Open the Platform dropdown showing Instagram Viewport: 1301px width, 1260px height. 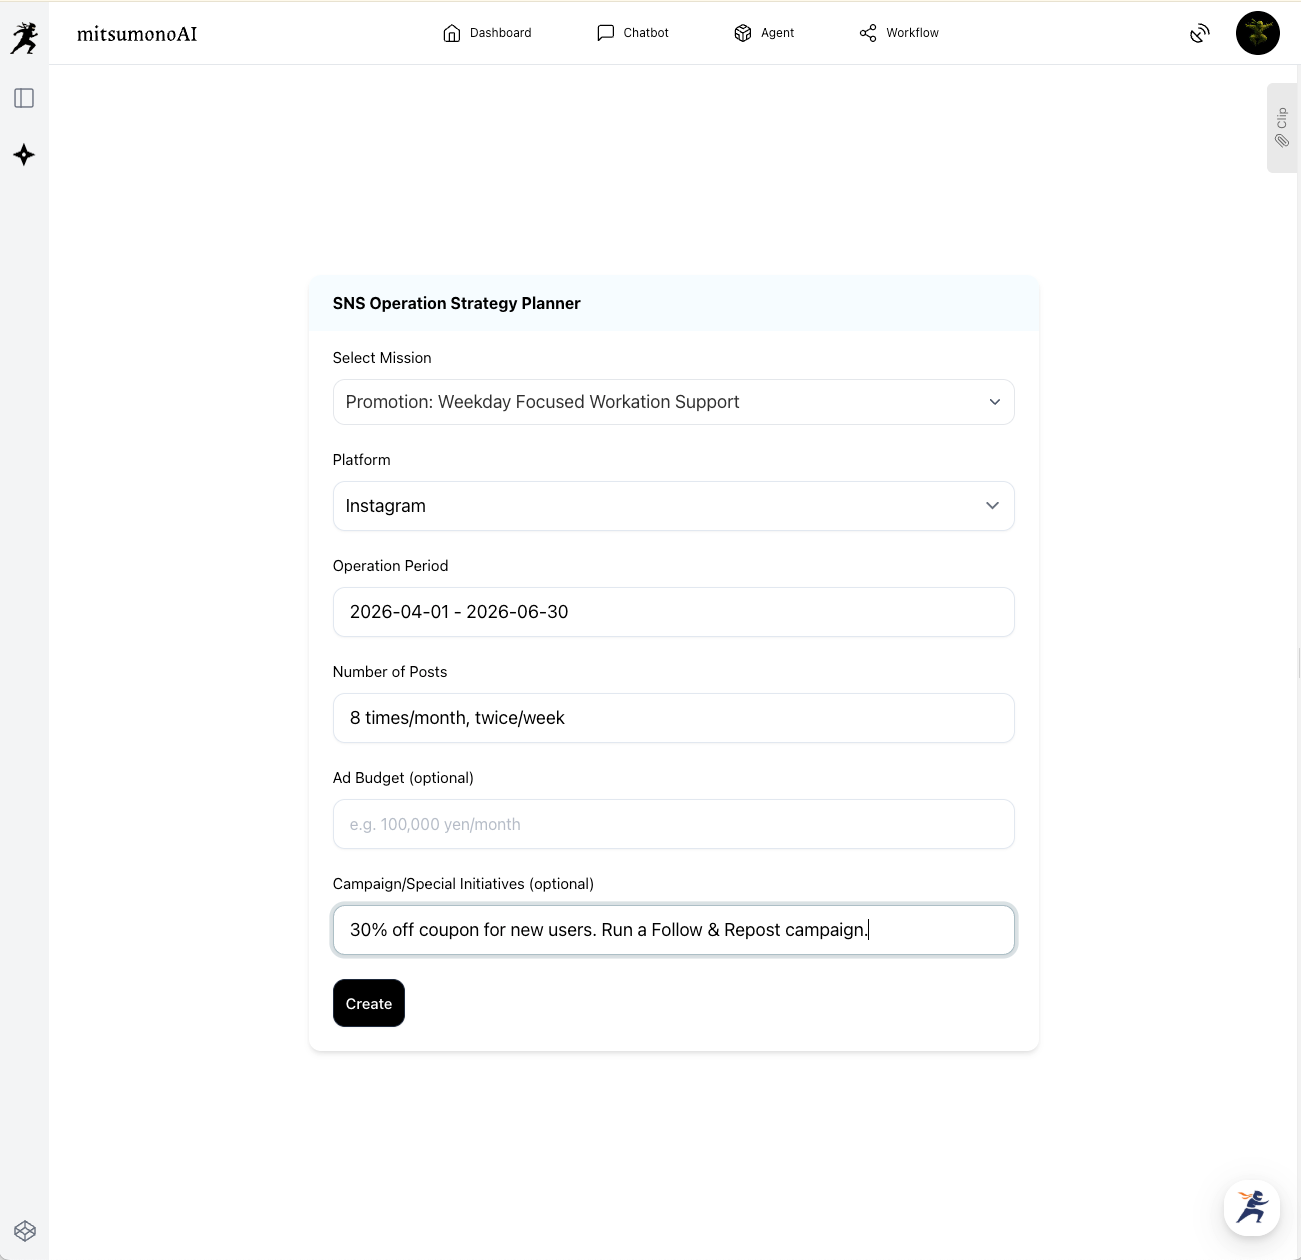click(660, 506)
